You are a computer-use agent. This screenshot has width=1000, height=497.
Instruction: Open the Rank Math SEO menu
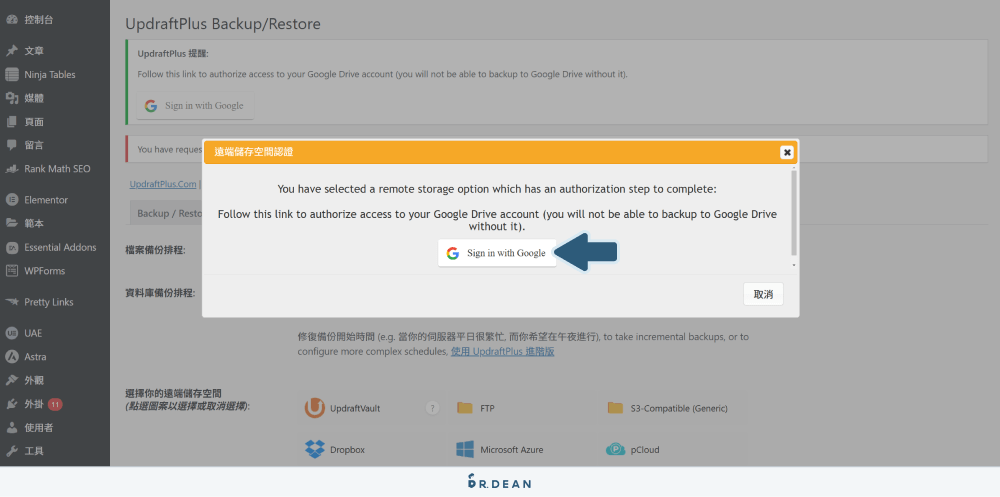click(57, 169)
